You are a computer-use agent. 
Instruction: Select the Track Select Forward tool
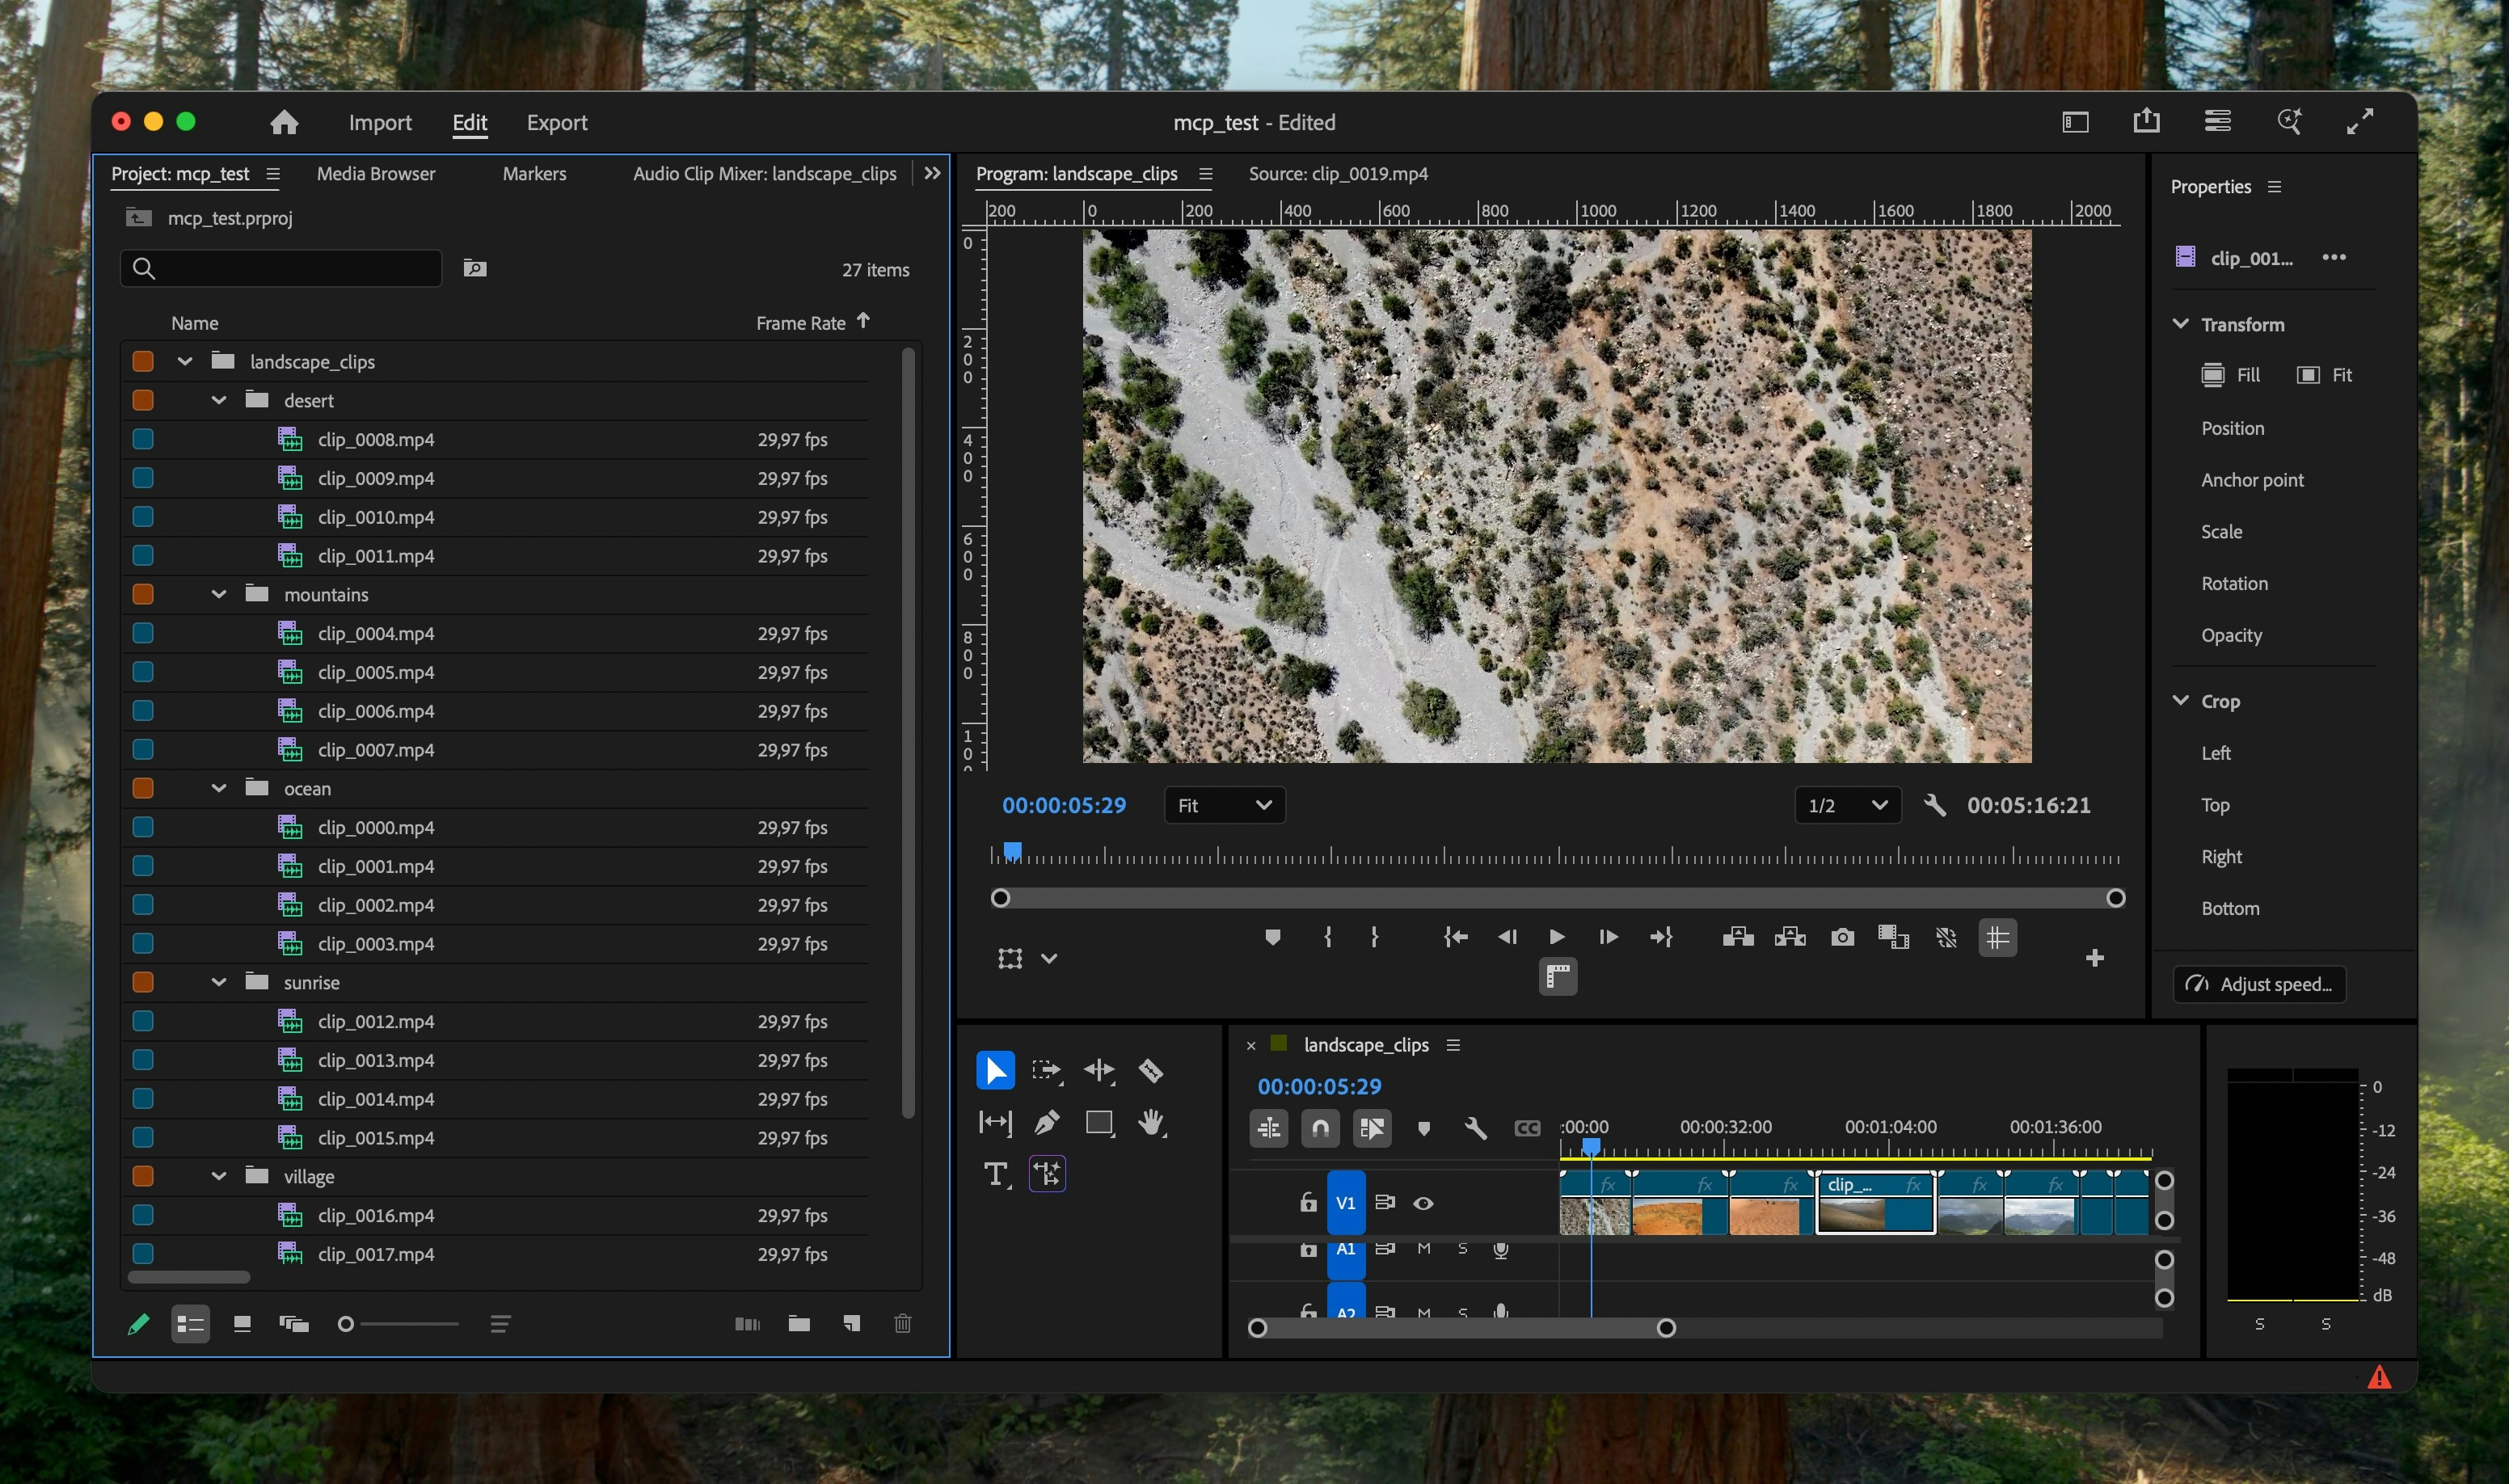pyautogui.click(x=1046, y=1070)
